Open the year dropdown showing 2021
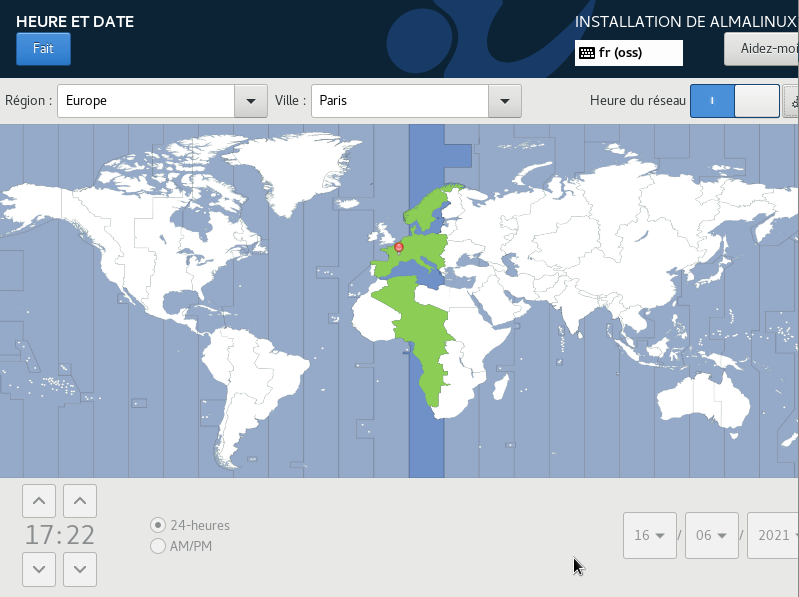Screen dimensions: 799x597 point(778,535)
